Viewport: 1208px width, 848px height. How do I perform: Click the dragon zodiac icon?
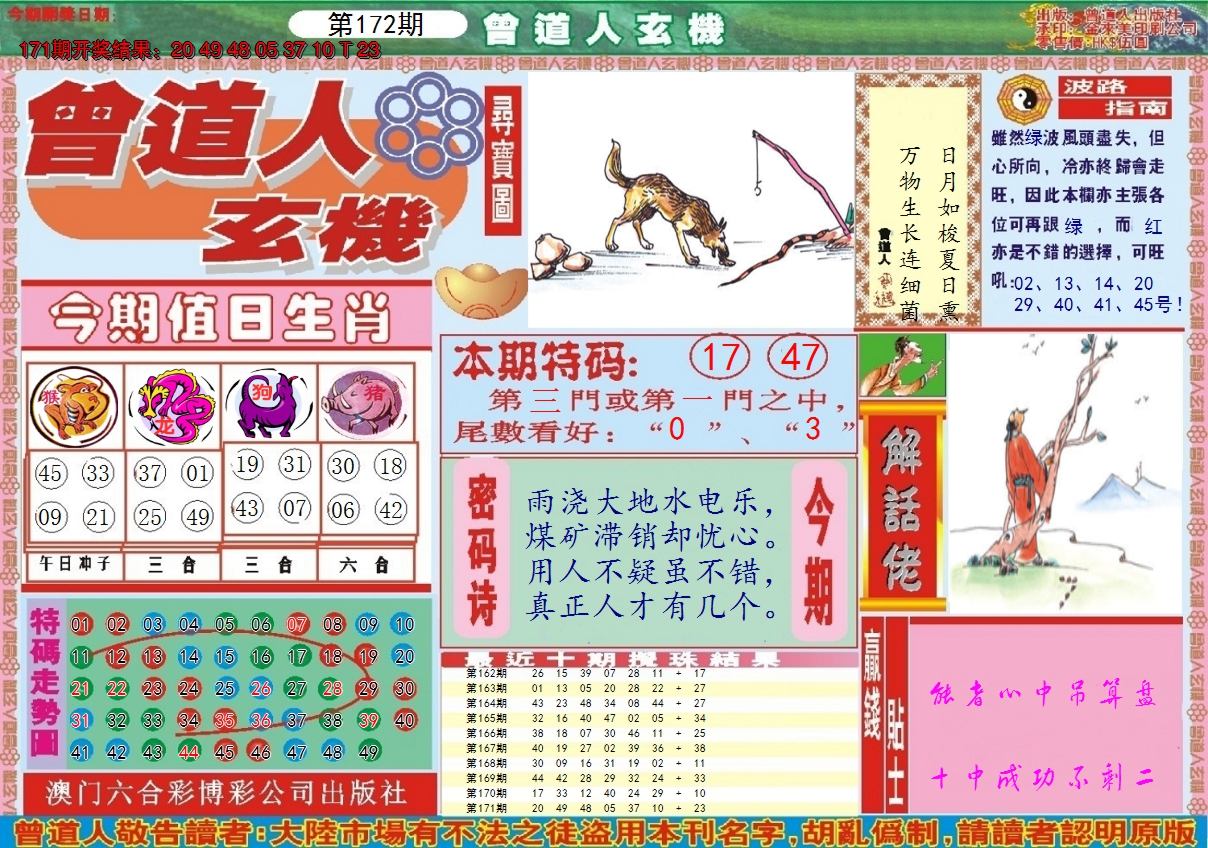(172, 406)
